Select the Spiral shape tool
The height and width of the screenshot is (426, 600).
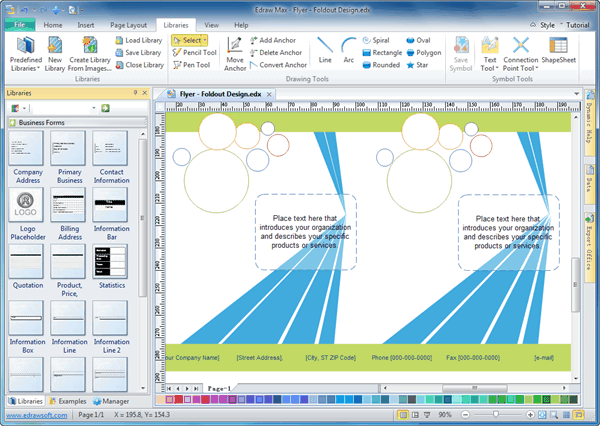(386, 40)
